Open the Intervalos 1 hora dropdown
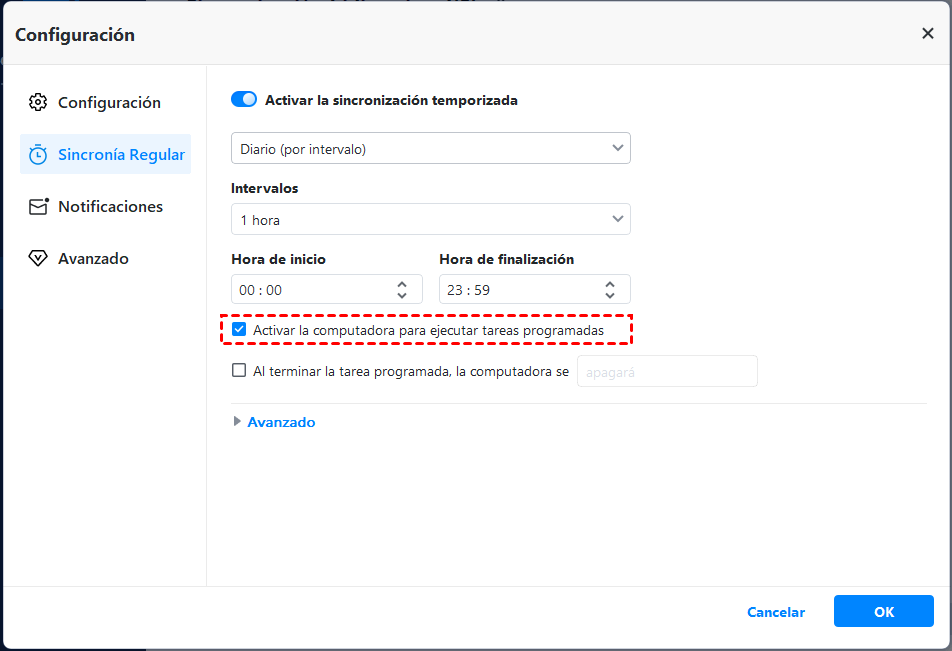This screenshot has height=651, width=952. pos(430,219)
